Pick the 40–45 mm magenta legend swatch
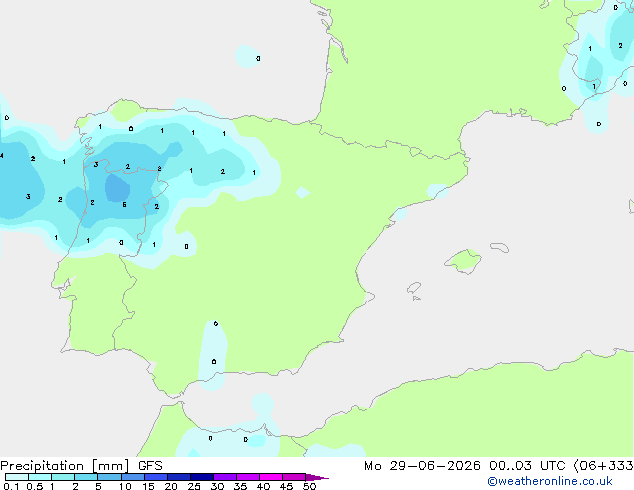 pos(271,477)
